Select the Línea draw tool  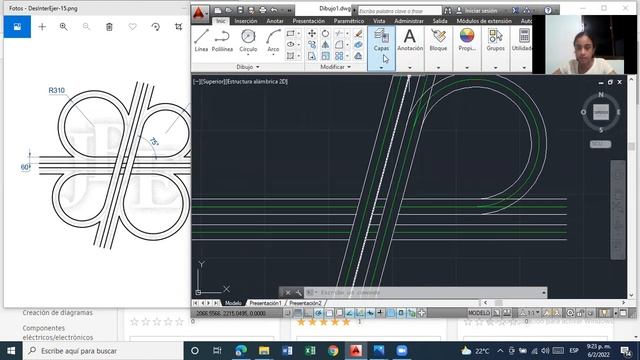[201, 41]
